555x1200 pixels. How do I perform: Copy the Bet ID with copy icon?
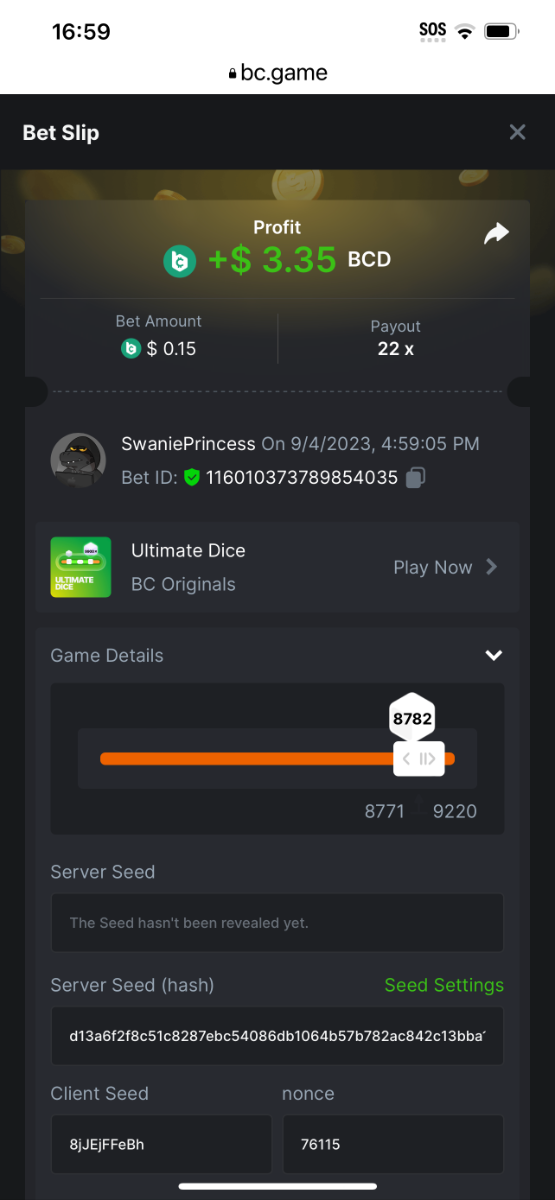(416, 478)
